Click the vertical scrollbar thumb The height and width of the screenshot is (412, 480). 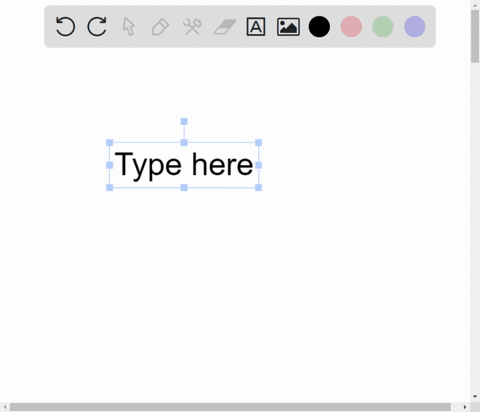(x=475, y=36)
